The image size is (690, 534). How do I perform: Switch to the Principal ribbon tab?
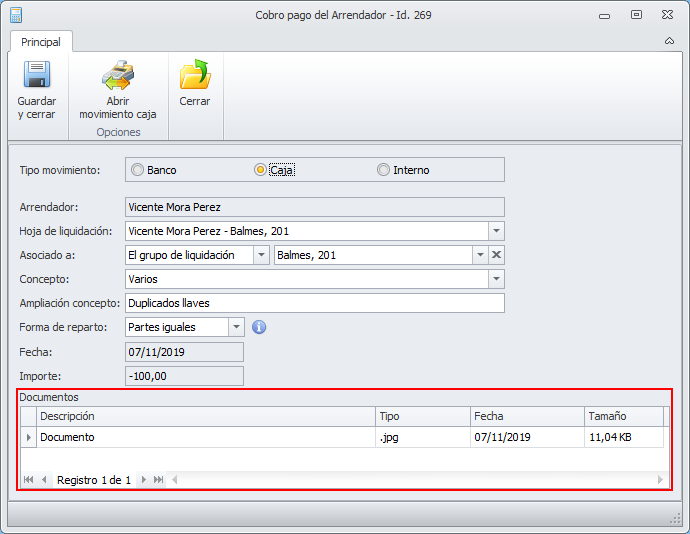tap(41, 42)
